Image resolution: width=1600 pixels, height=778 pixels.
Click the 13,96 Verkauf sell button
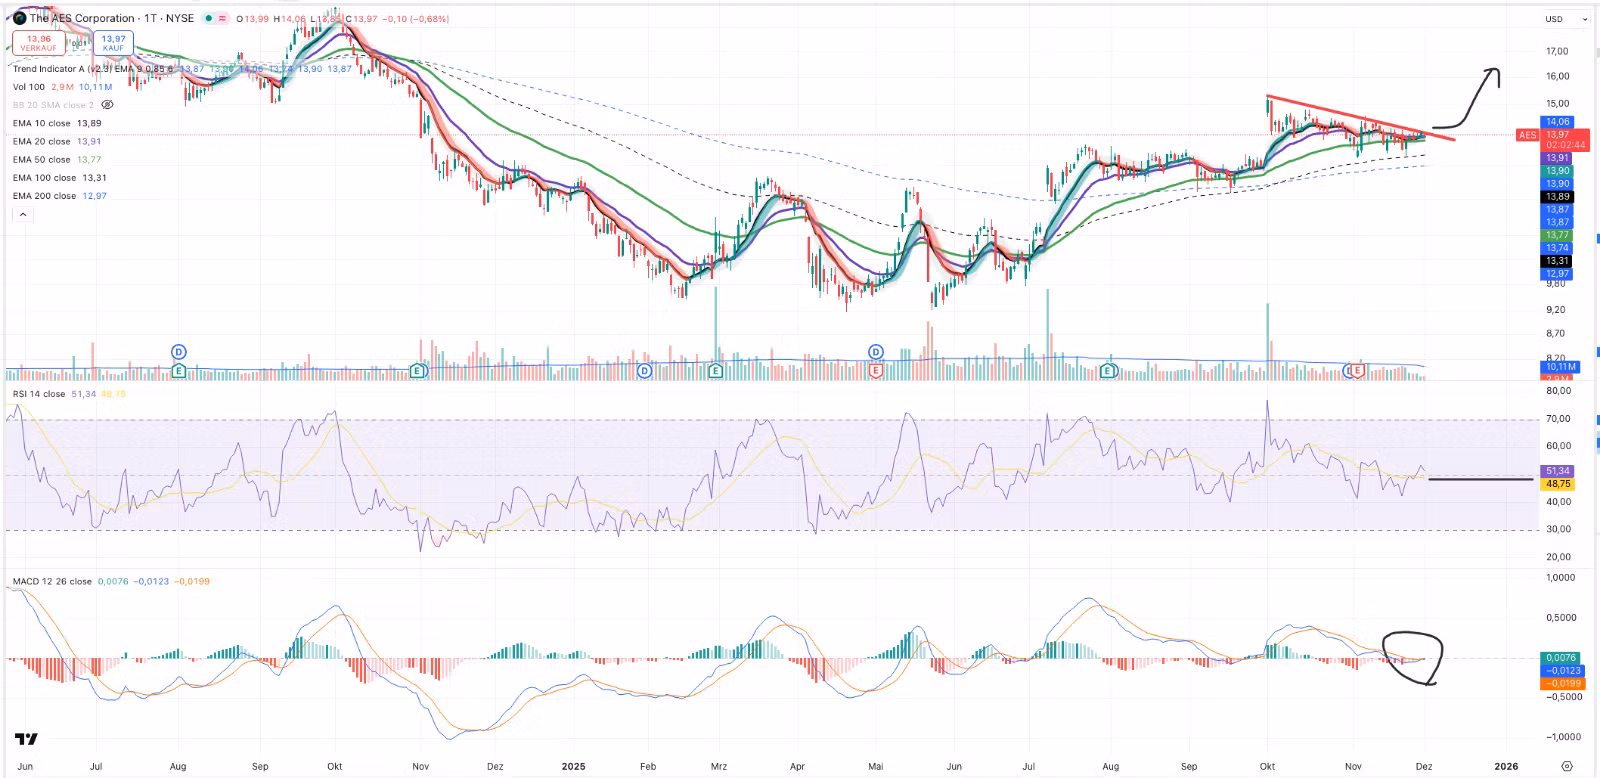click(39, 43)
